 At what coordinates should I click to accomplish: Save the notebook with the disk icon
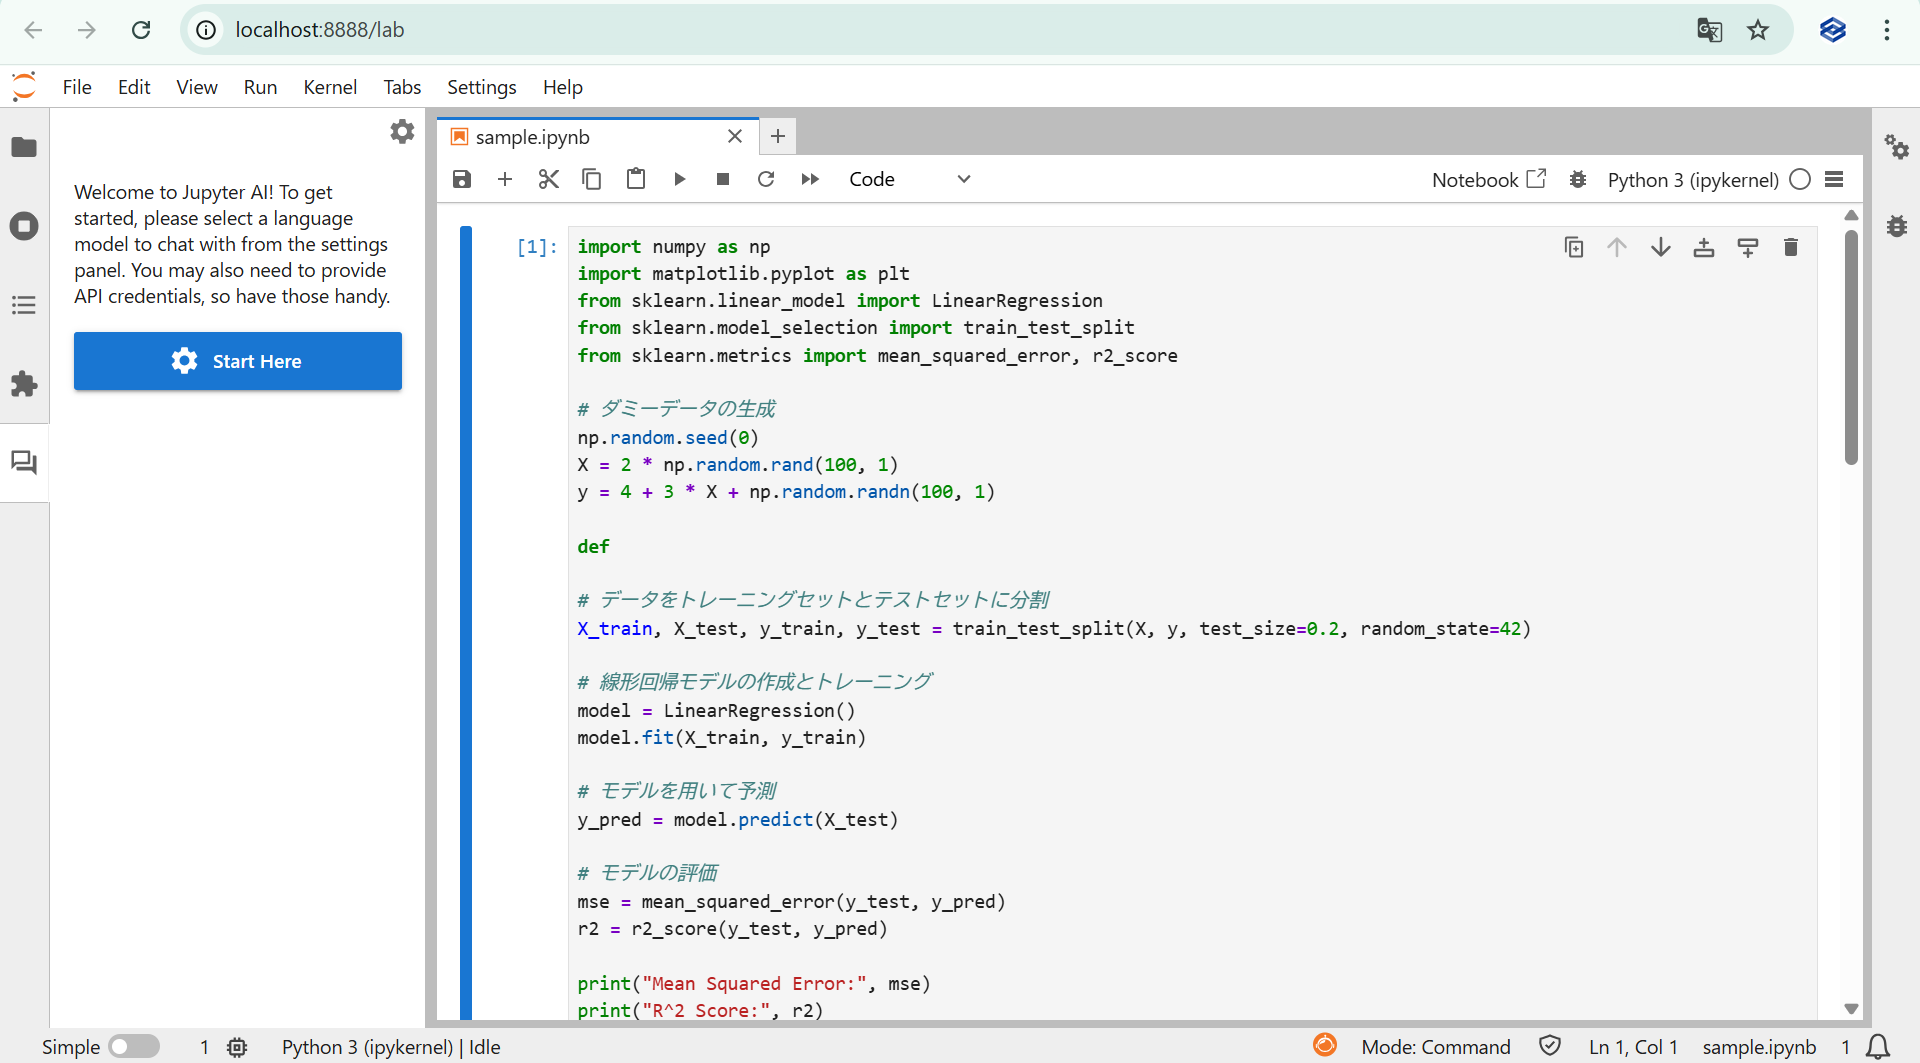pyautogui.click(x=462, y=179)
